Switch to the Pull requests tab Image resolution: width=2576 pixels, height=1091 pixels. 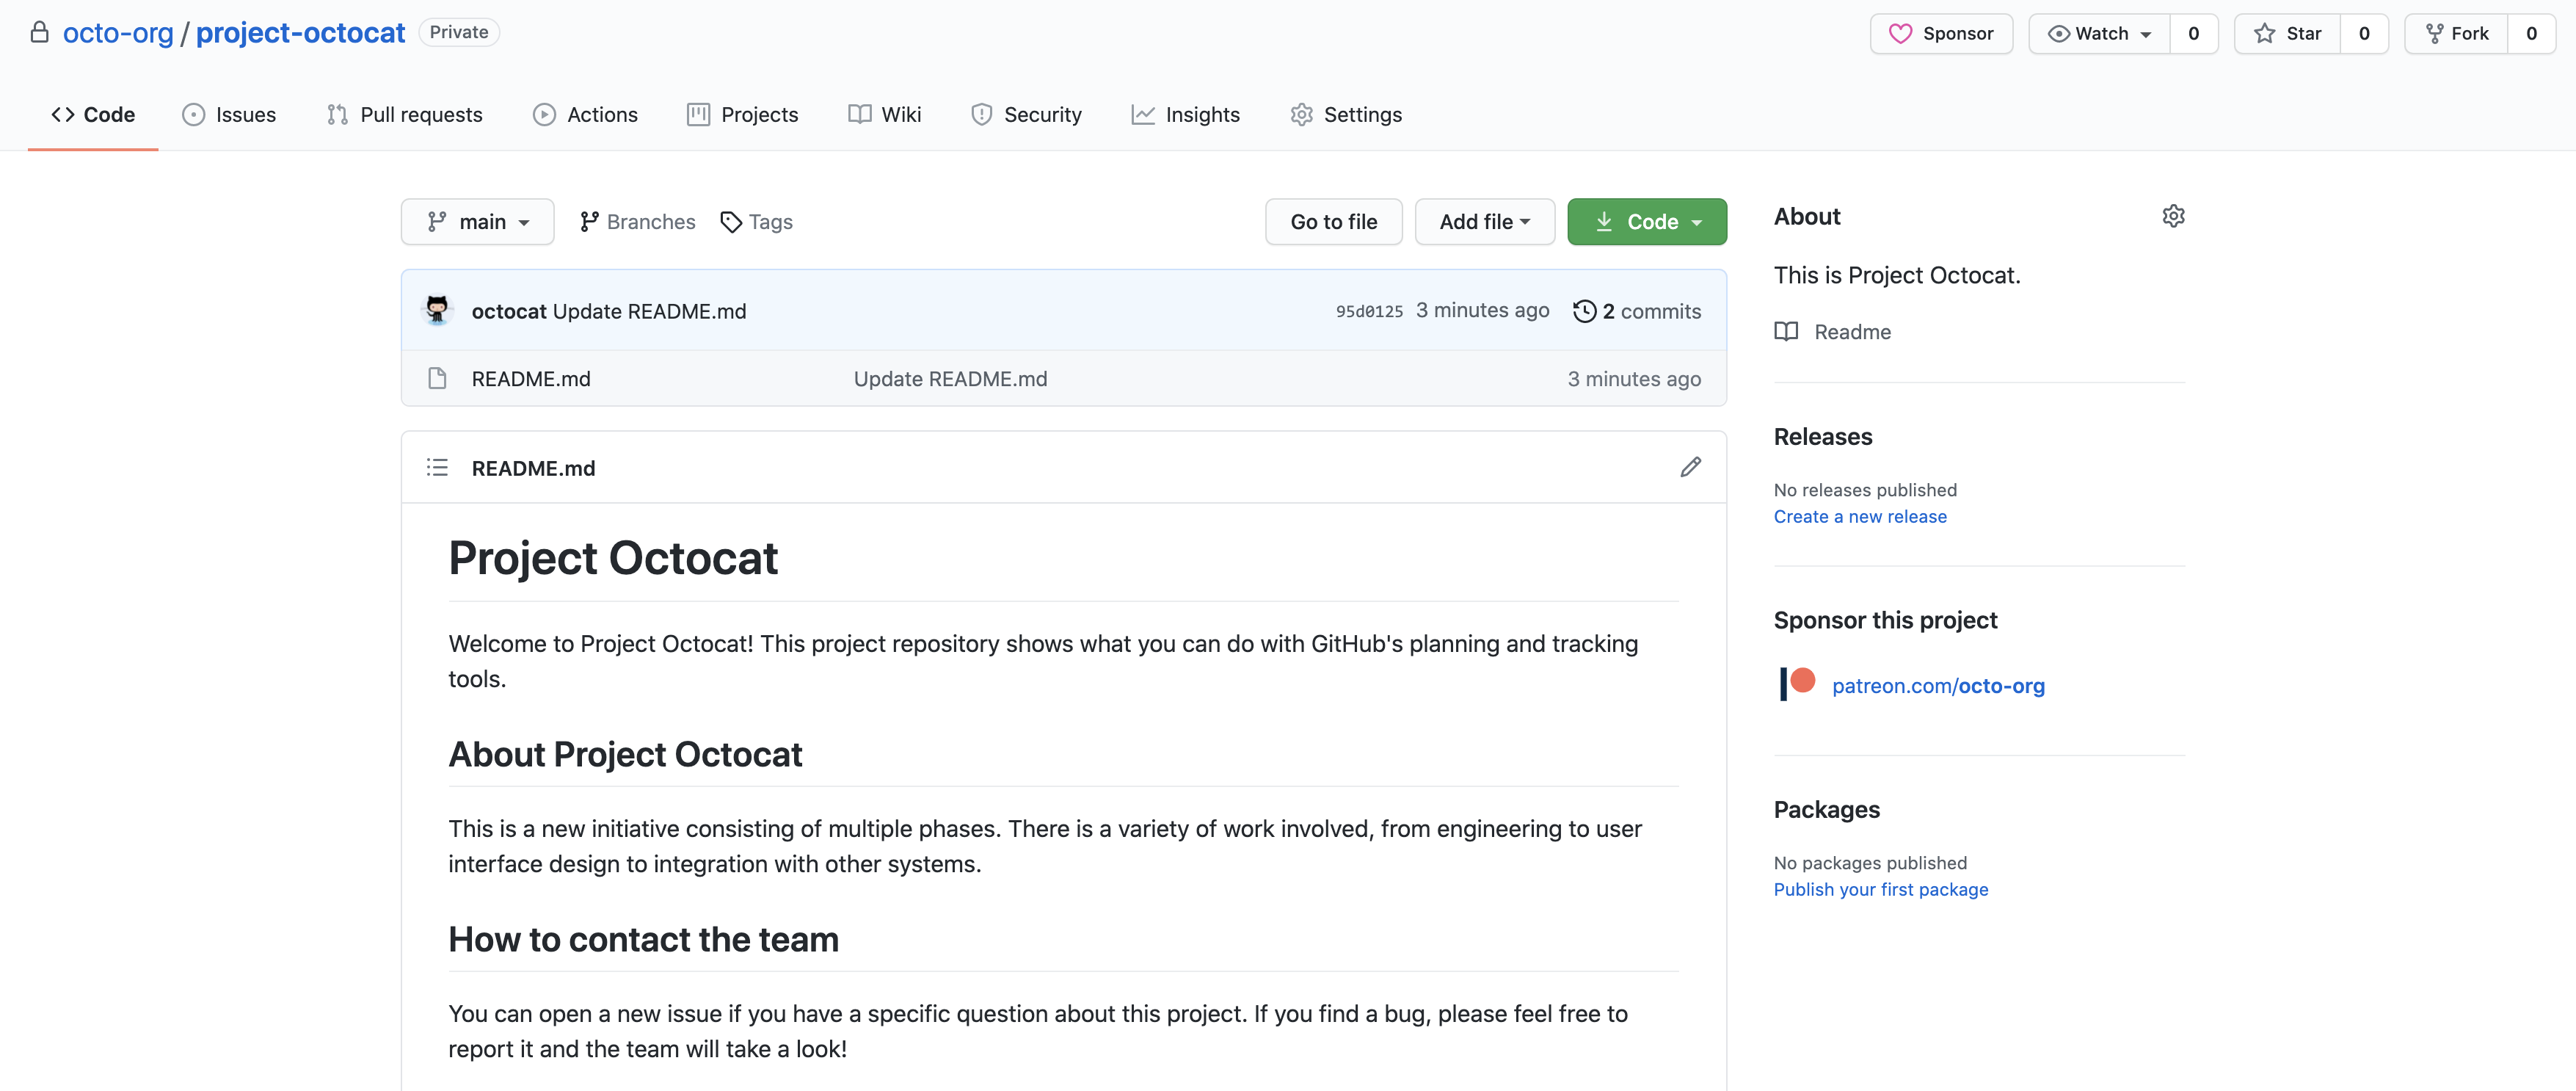coord(404,114)
